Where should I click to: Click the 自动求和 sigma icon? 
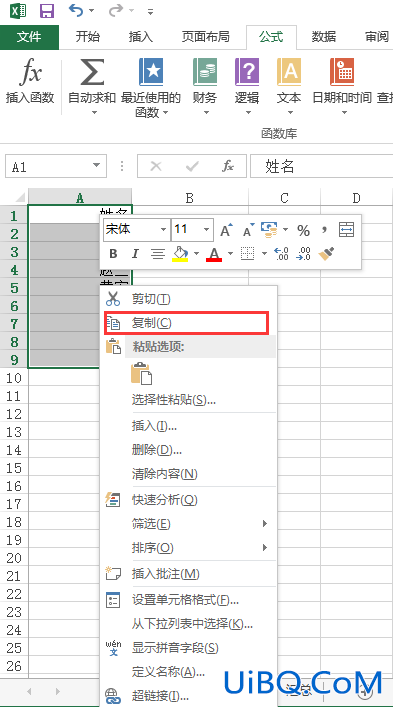click(x=92, y=72)
